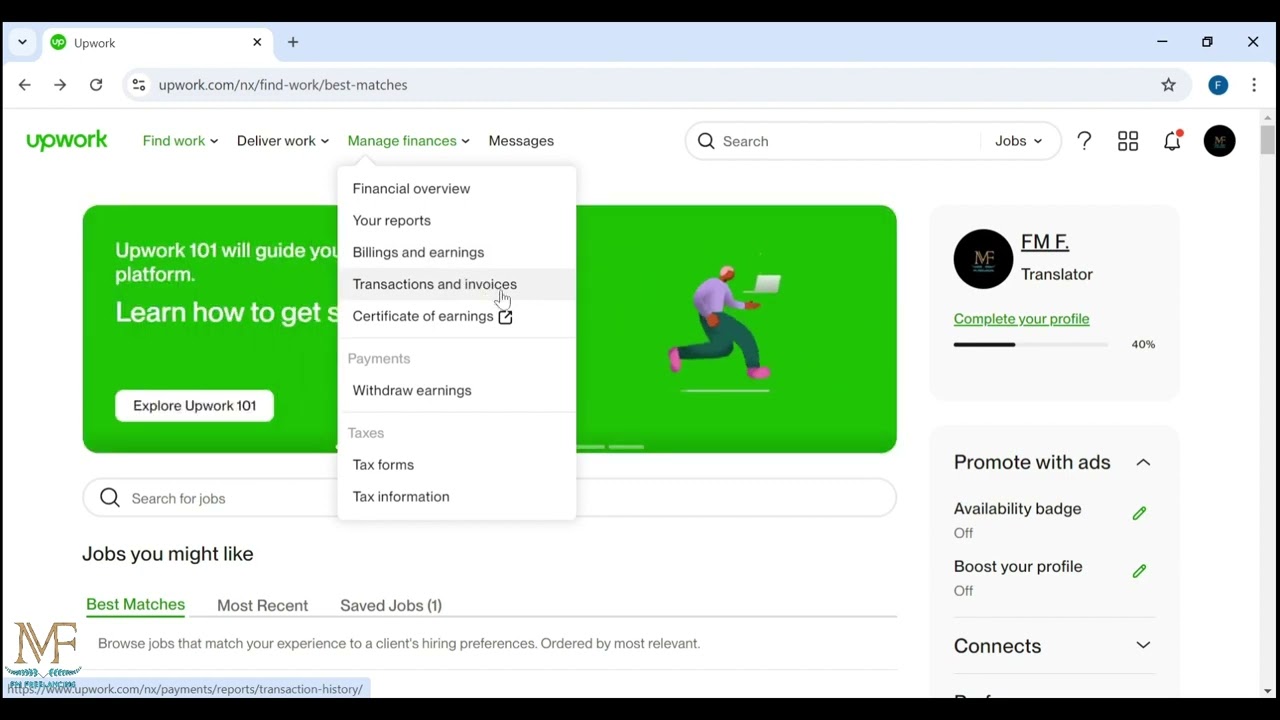1280x720 pixels.
Task: Open the Chrome three-dot menu
Action: coord(1254,85)
